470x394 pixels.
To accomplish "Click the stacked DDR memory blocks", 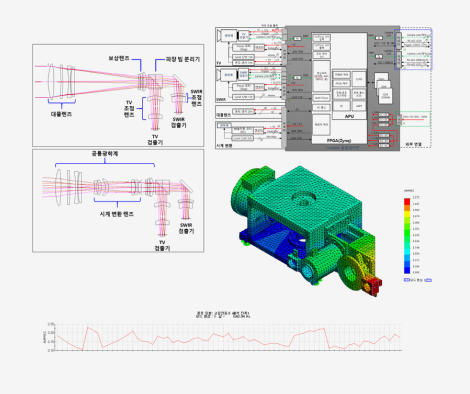I will point(383,88).
